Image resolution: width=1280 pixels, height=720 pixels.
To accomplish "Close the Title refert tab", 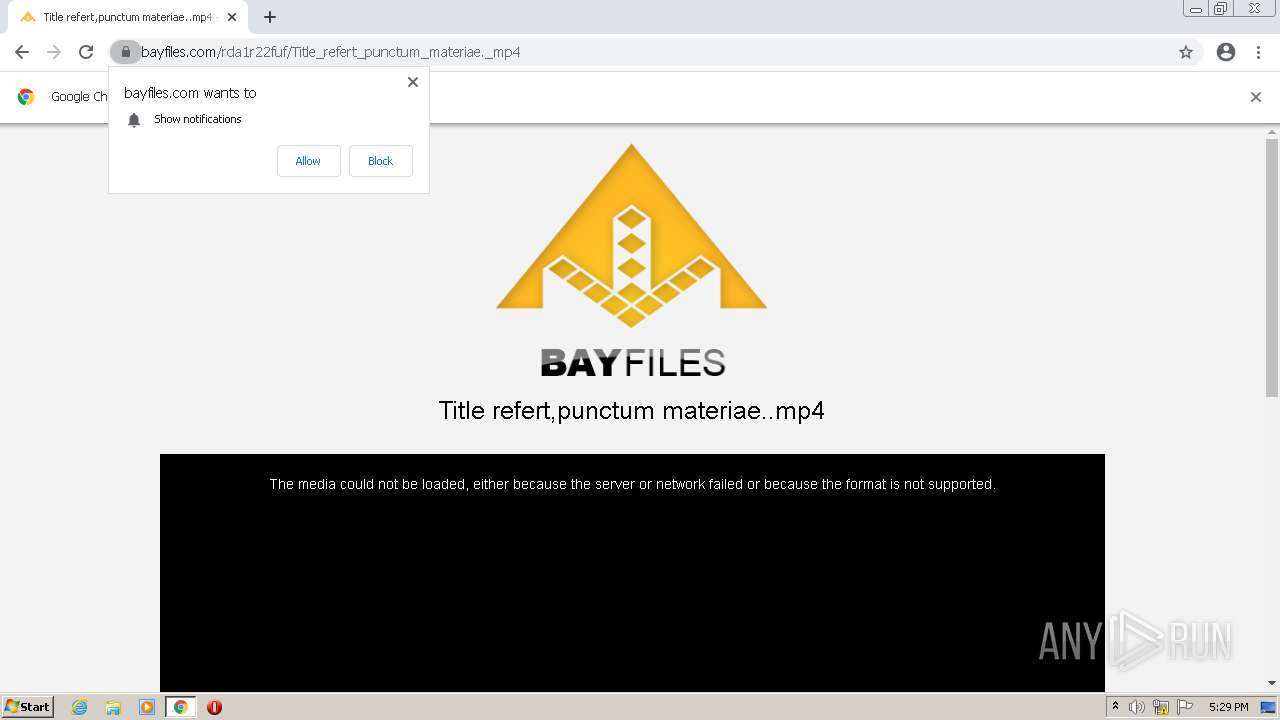I will click(x=232, y=17).
